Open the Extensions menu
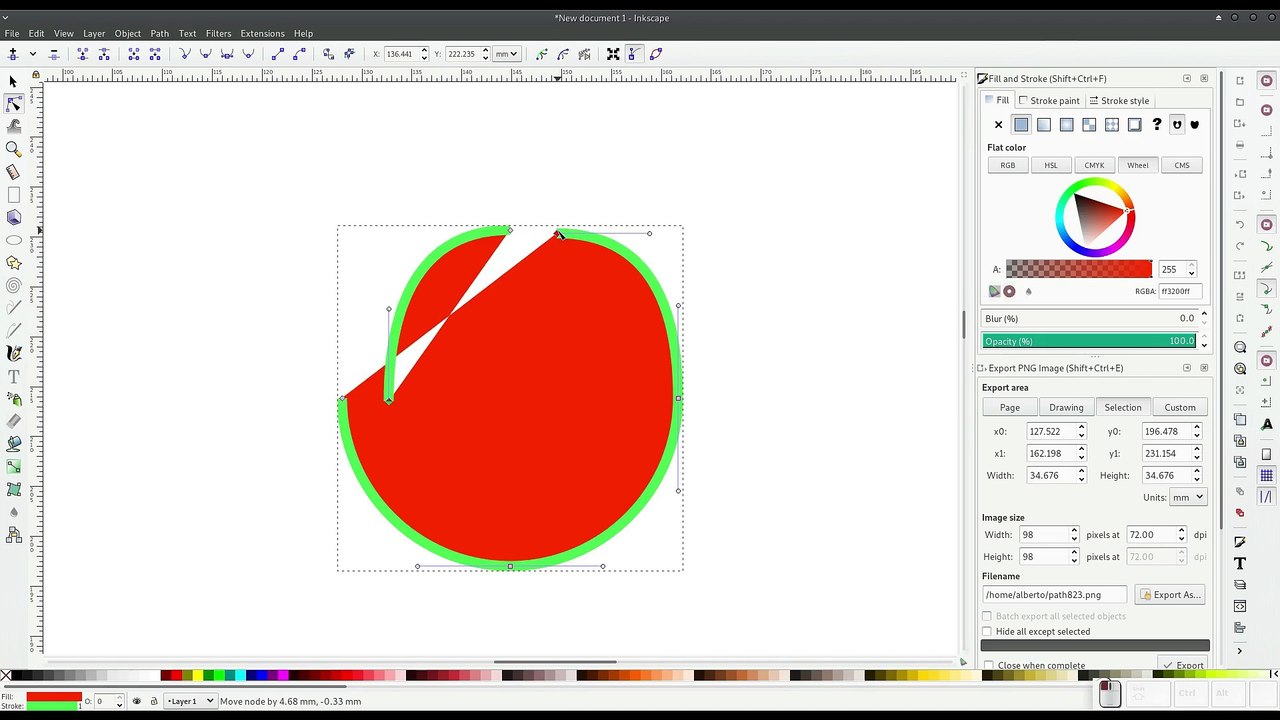Screen dimensions: 1280x720 tap(262, 33)
